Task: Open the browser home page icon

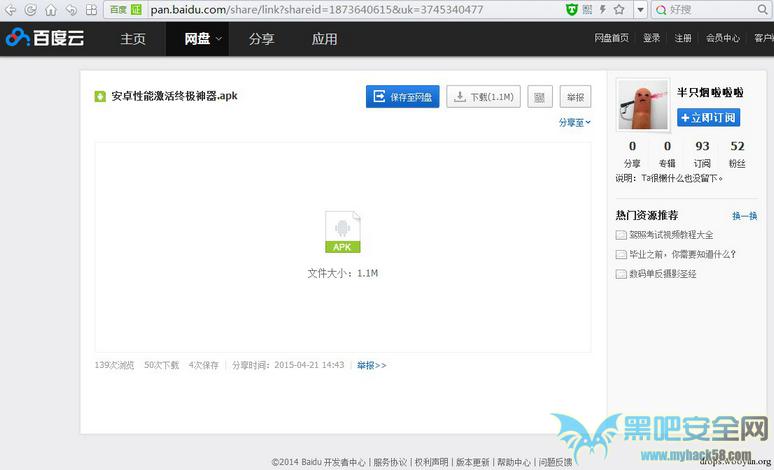Action: point(51,9)
